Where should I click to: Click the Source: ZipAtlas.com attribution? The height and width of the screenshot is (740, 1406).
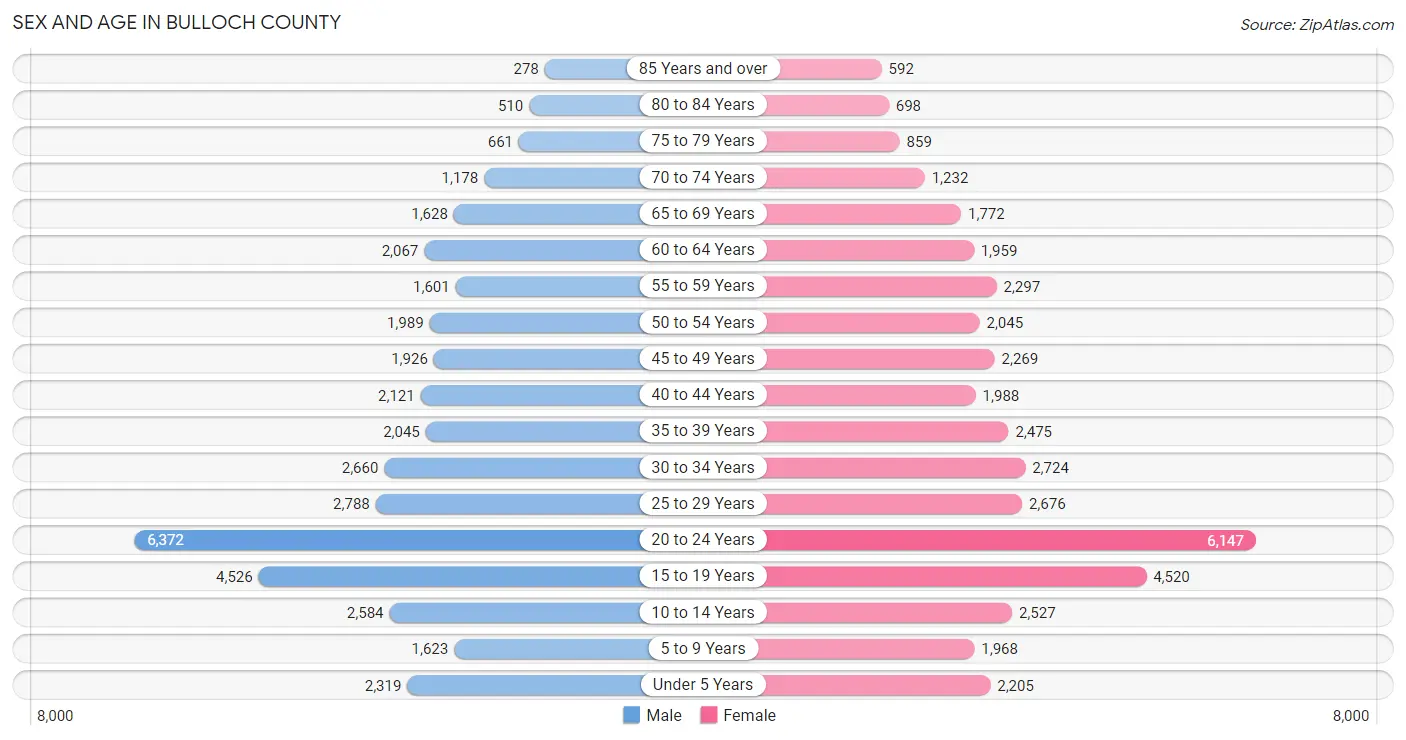pos(1317,24)
